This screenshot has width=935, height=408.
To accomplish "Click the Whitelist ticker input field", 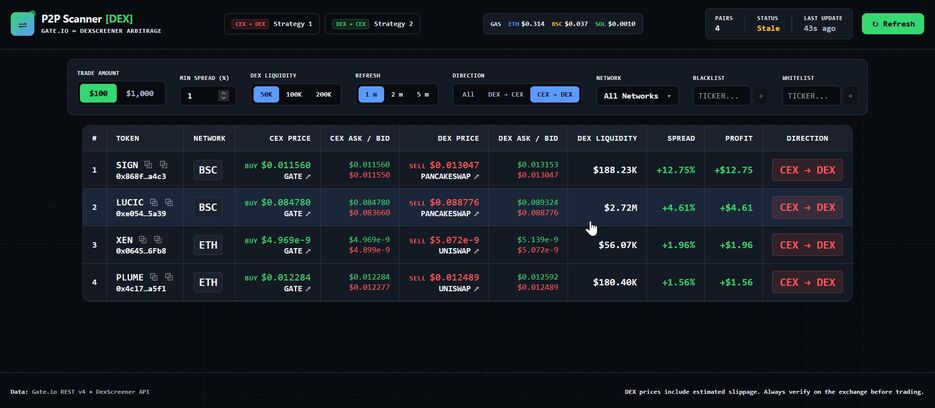I will tap(812, 95).
